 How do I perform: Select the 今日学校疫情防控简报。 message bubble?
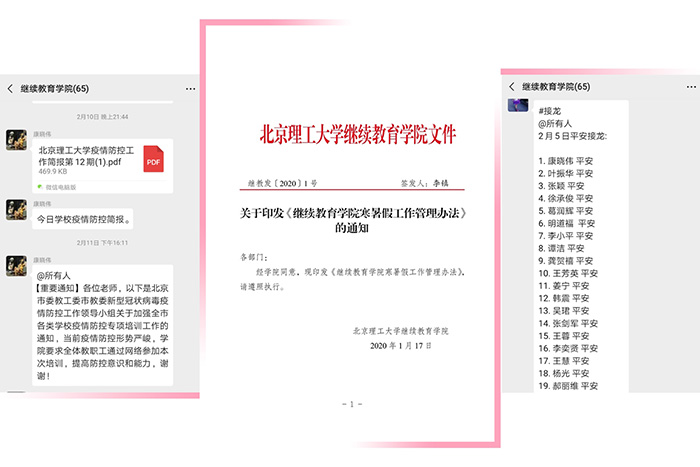tap(83, 219)
